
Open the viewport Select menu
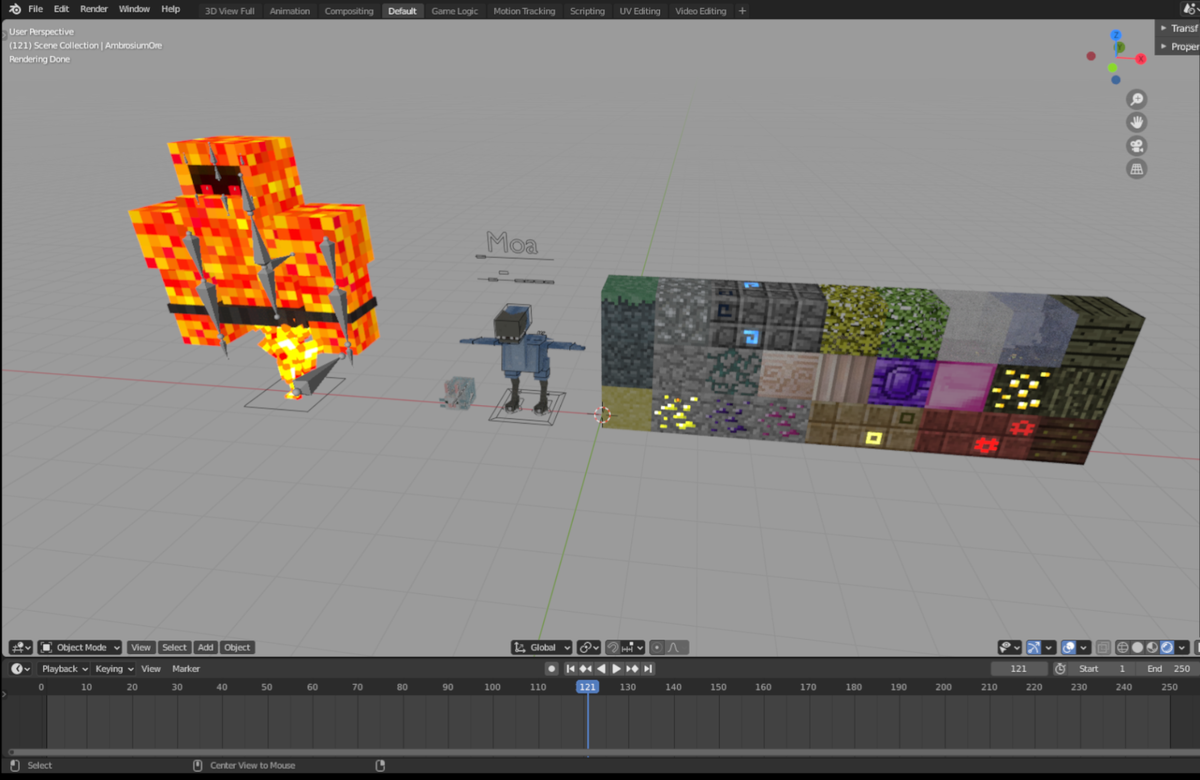click(x=174, y=647)
